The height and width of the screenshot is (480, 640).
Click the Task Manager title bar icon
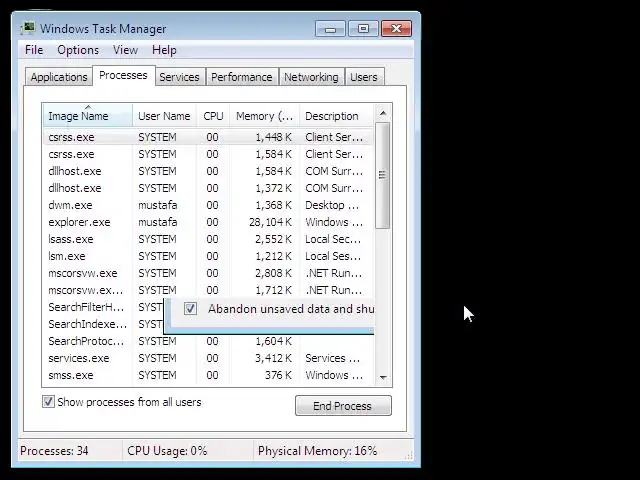(x=27, y=28)
